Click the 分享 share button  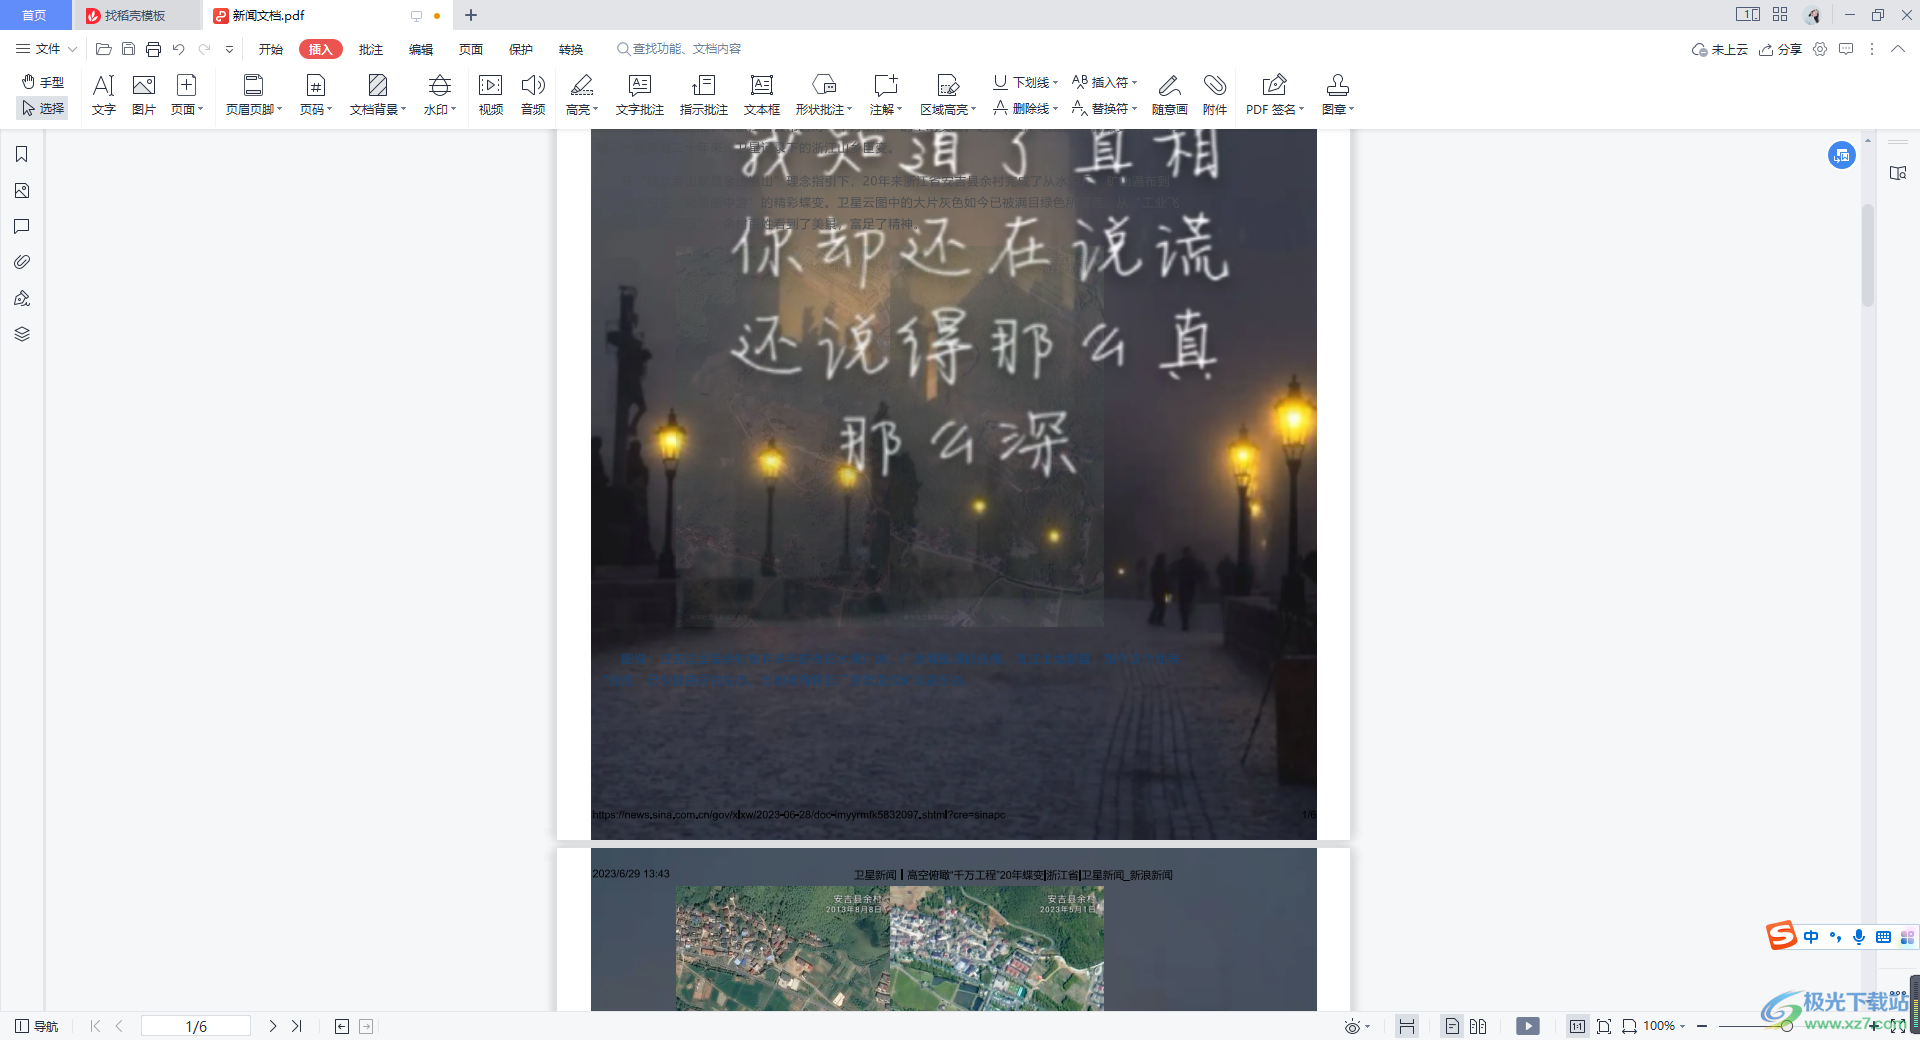(1781, 49)
